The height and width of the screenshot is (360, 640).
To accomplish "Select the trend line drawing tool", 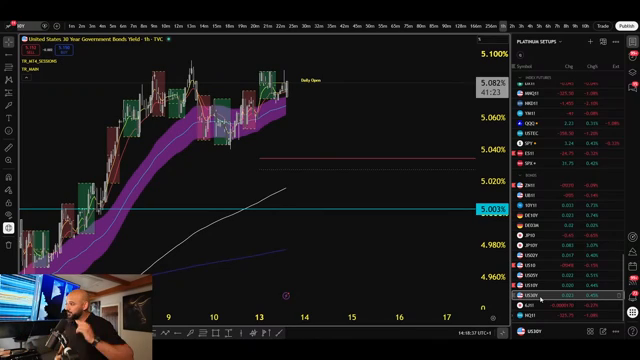I will point(9,55).
